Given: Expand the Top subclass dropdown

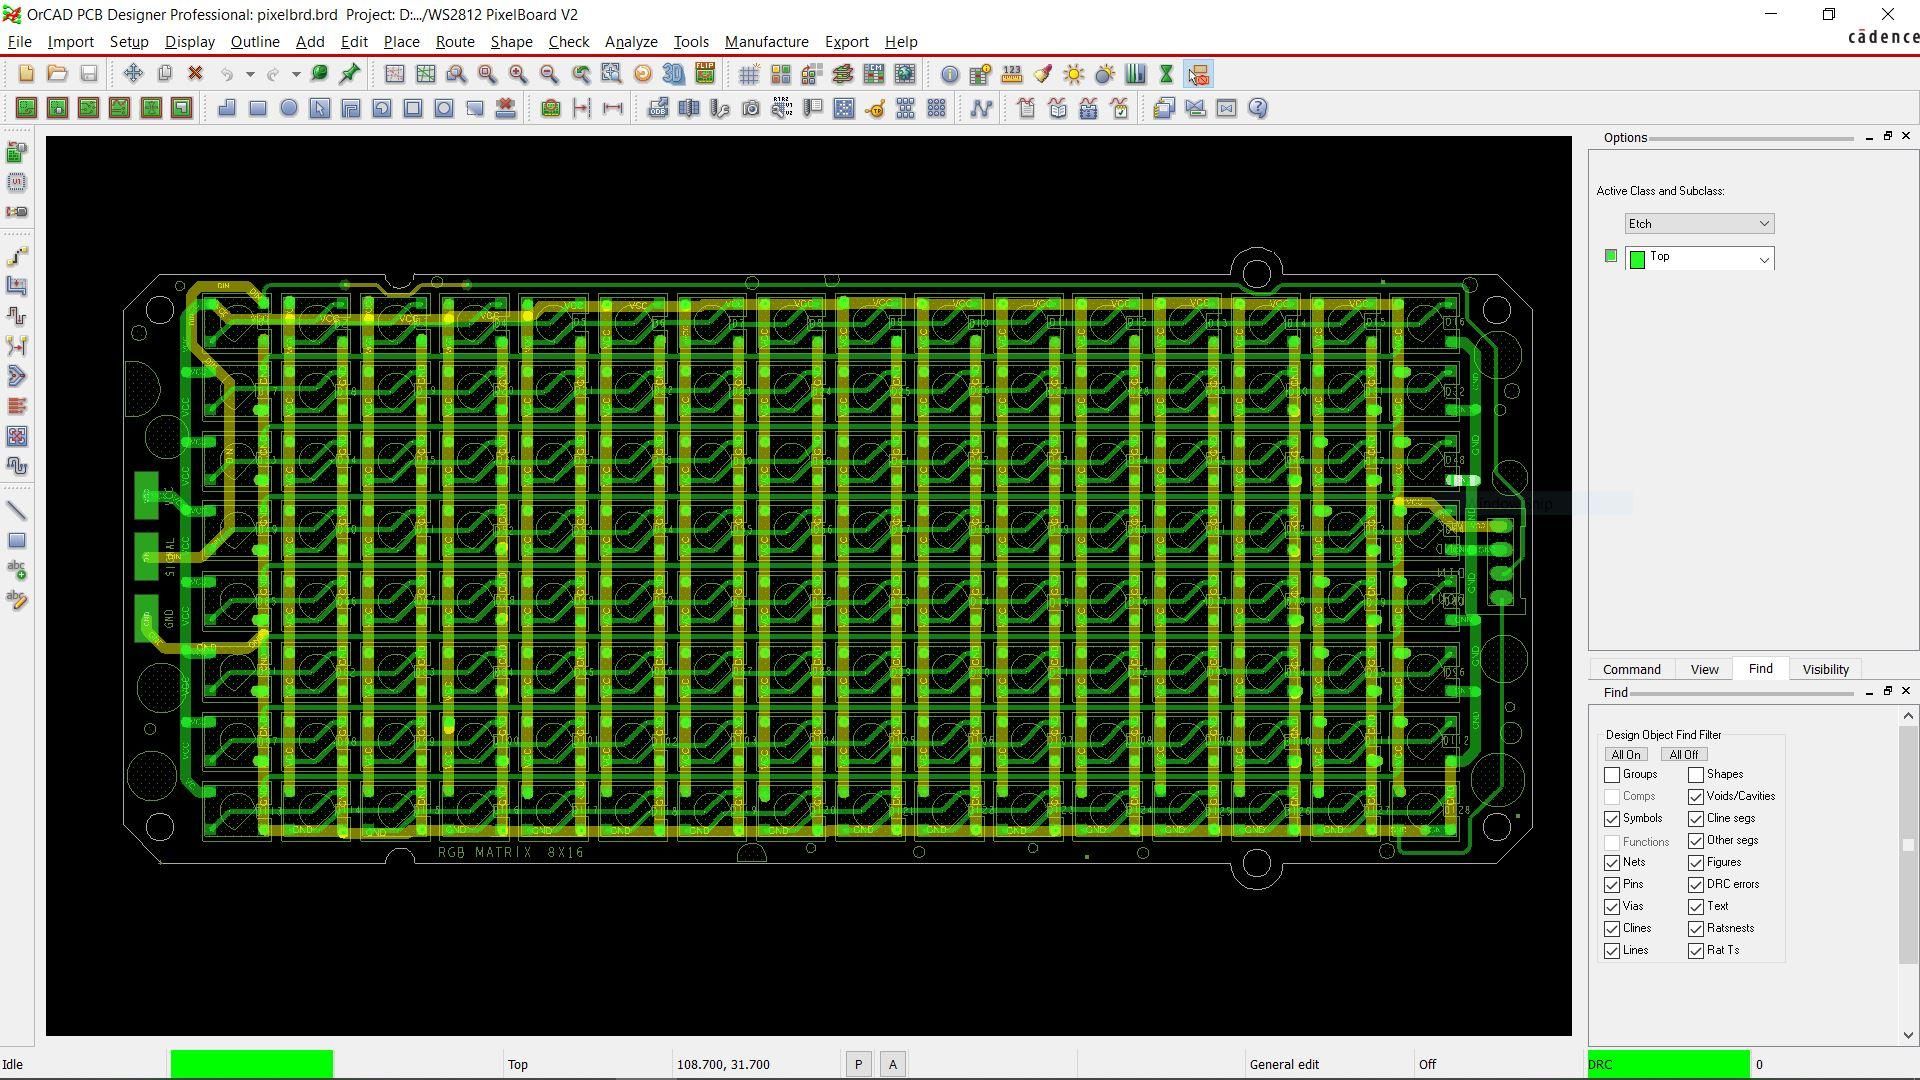Looking at the screenshot, I should pyautogui.click(x=1764, y=260).
